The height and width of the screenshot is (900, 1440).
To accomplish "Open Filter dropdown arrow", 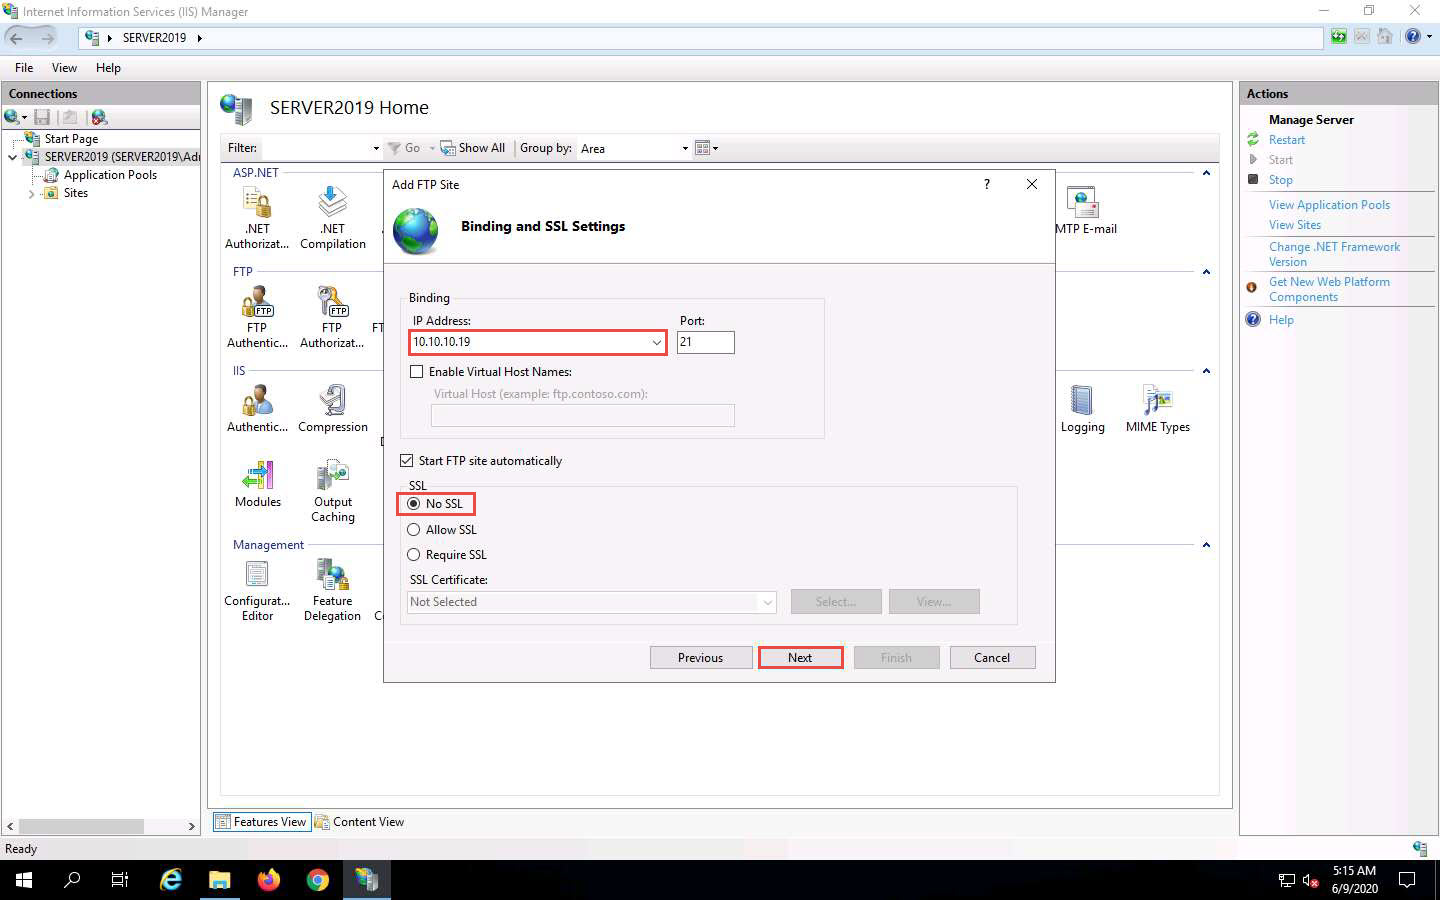I will click(x=376, y=148).
